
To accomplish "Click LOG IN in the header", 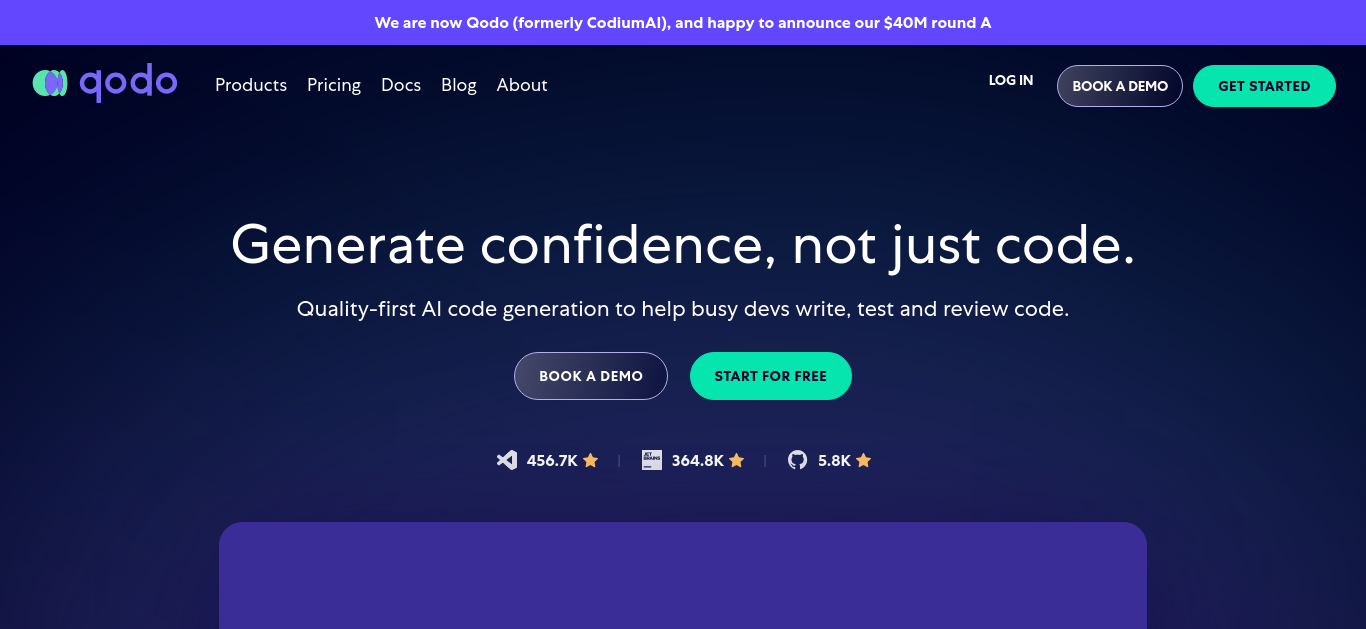I will pos(1011,80).
